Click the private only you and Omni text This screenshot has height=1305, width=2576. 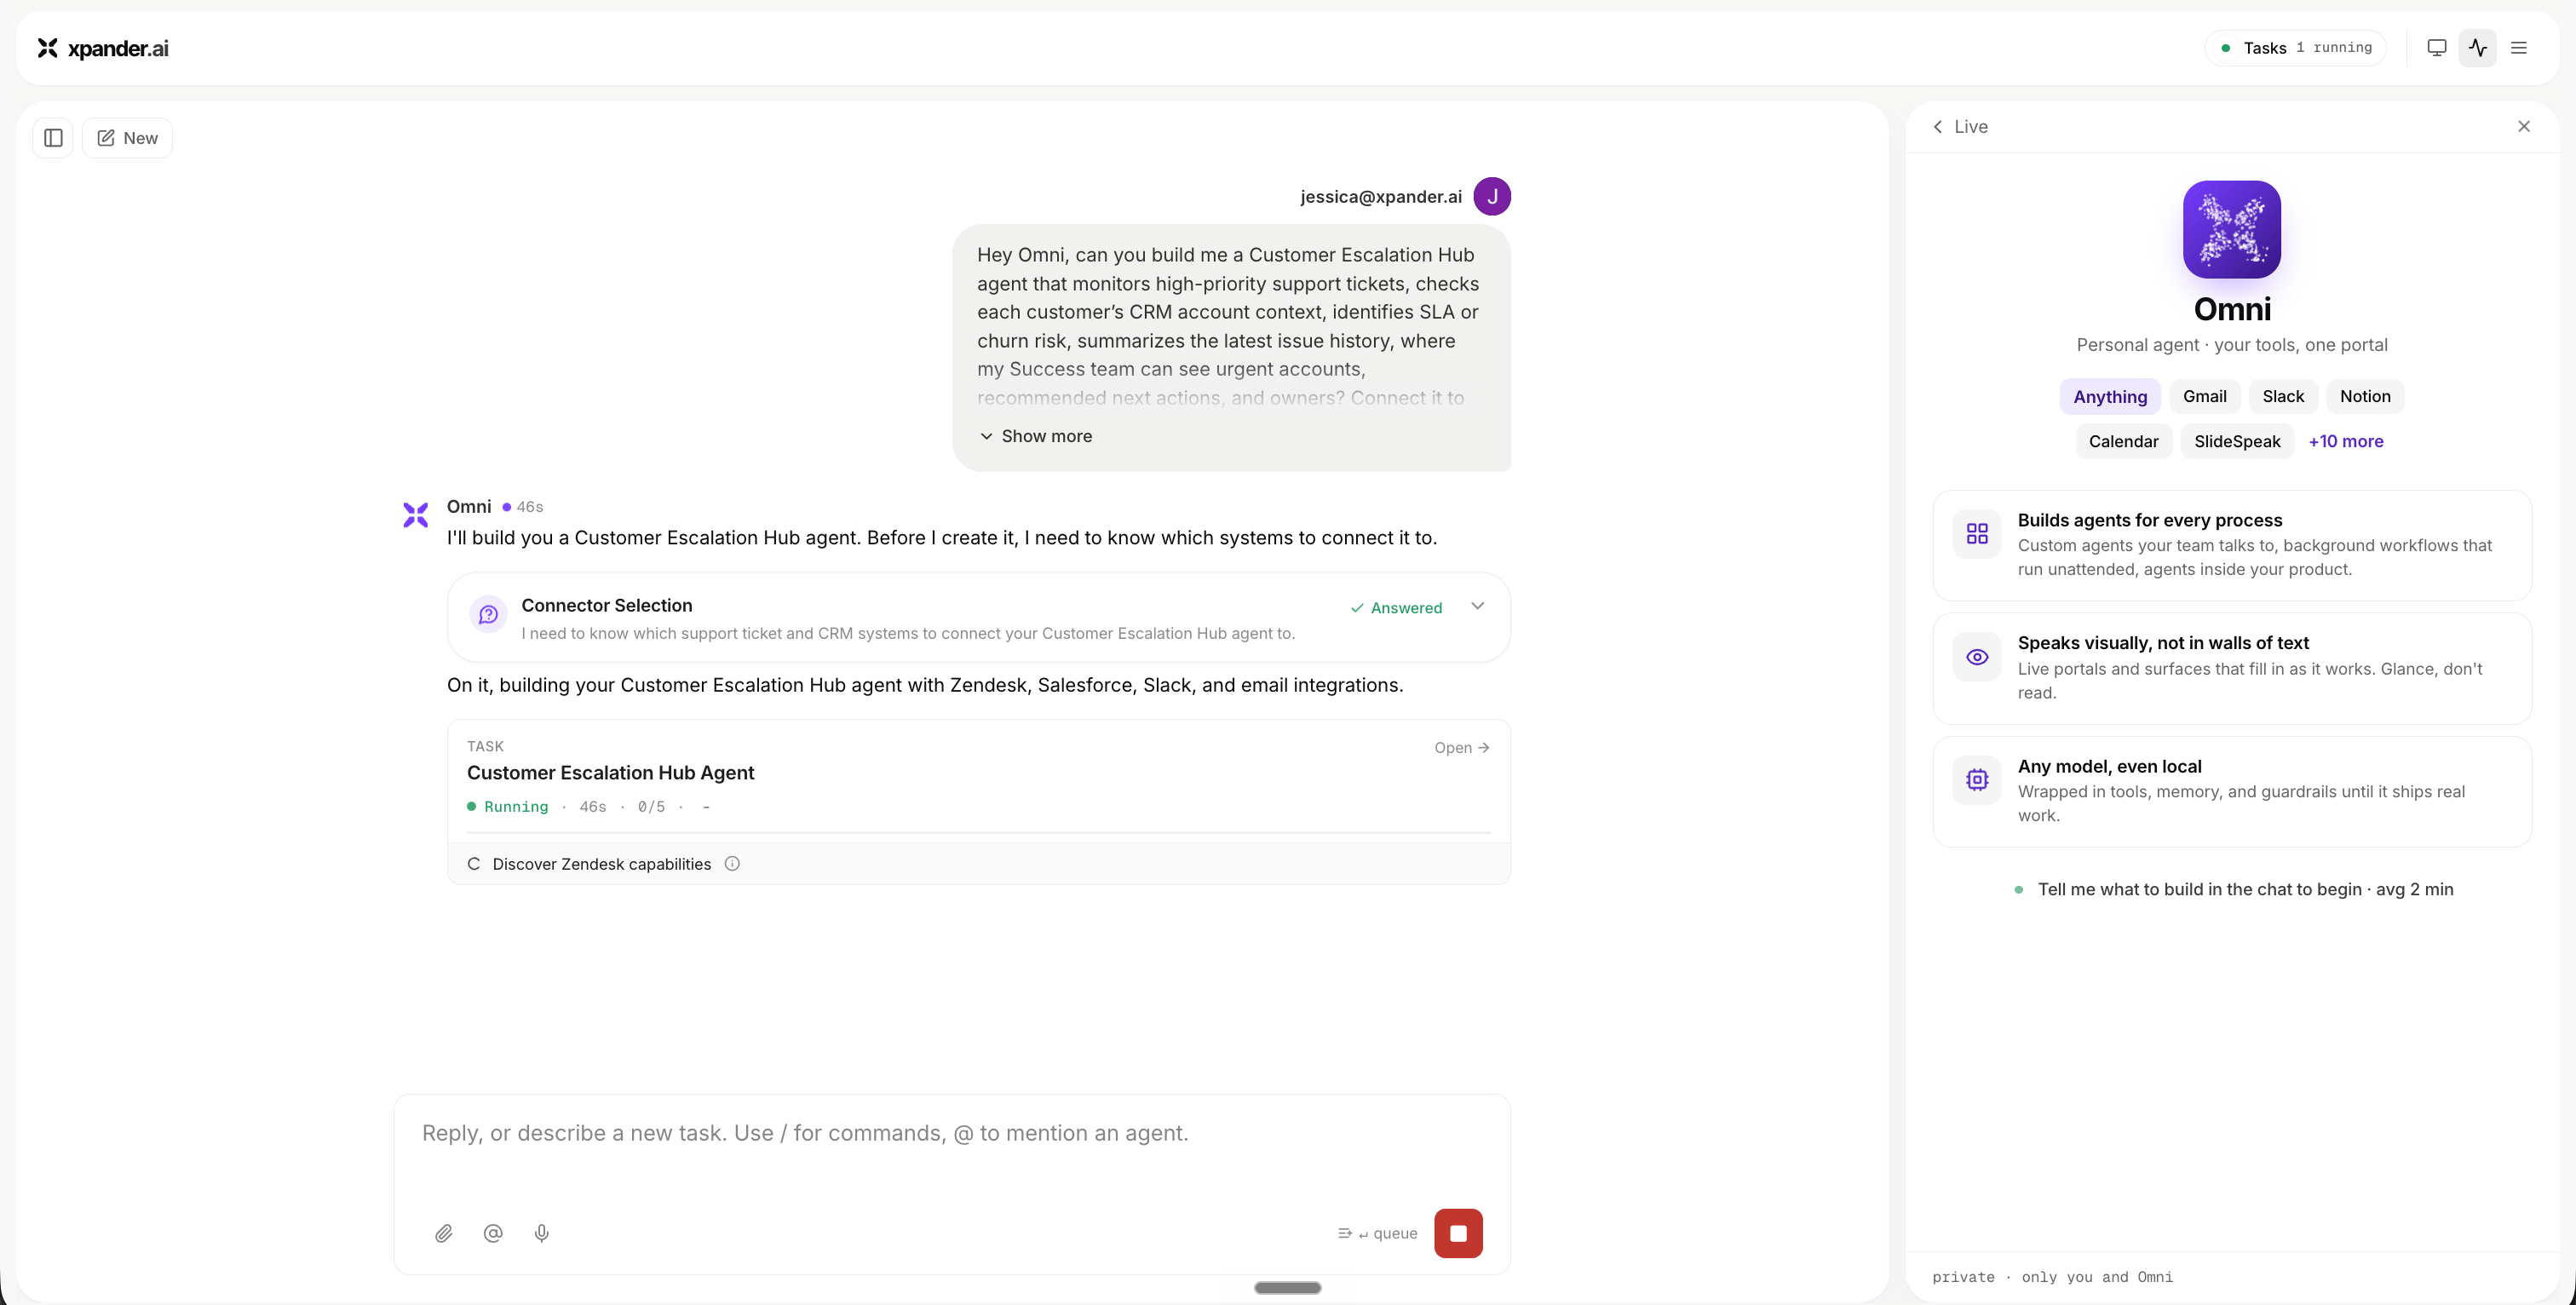[x=2052, y=1277]
